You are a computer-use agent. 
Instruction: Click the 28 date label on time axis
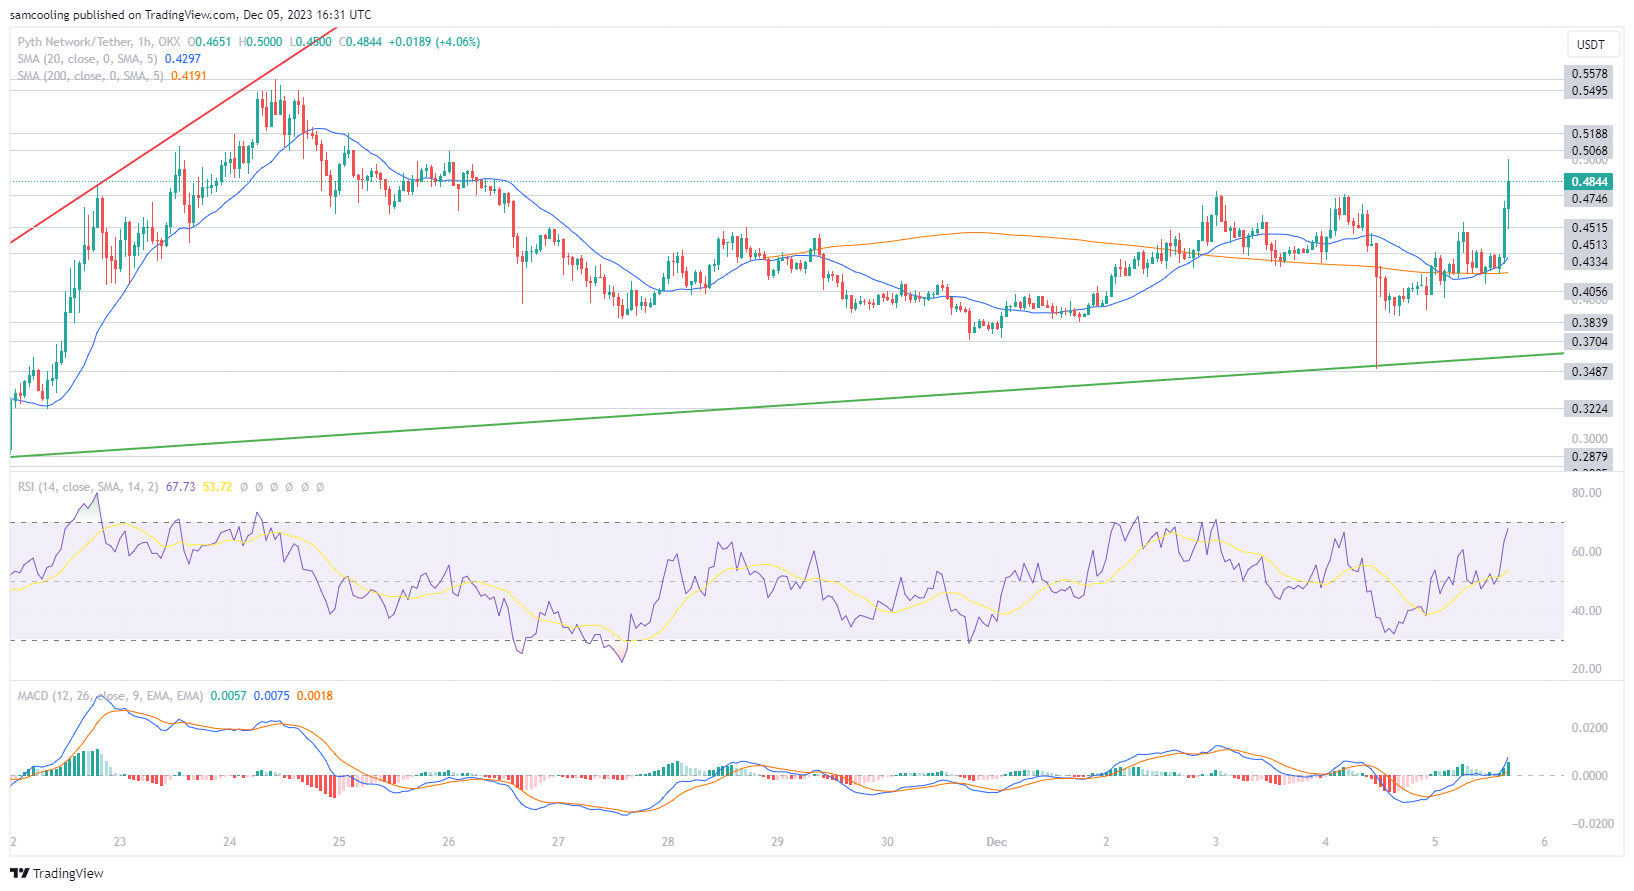(667, 842)
